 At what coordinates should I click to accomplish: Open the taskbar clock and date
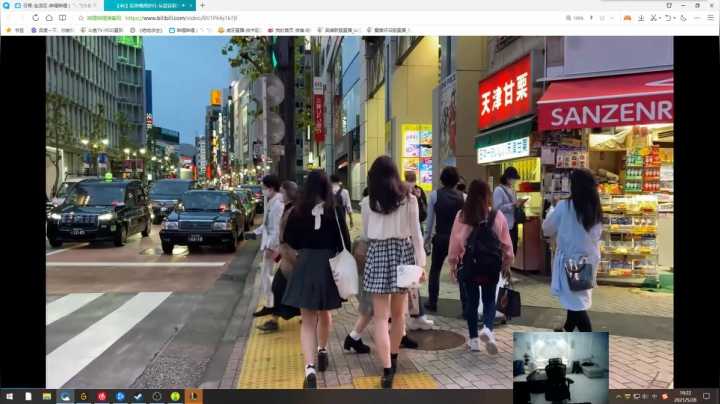tap(686, 396)
